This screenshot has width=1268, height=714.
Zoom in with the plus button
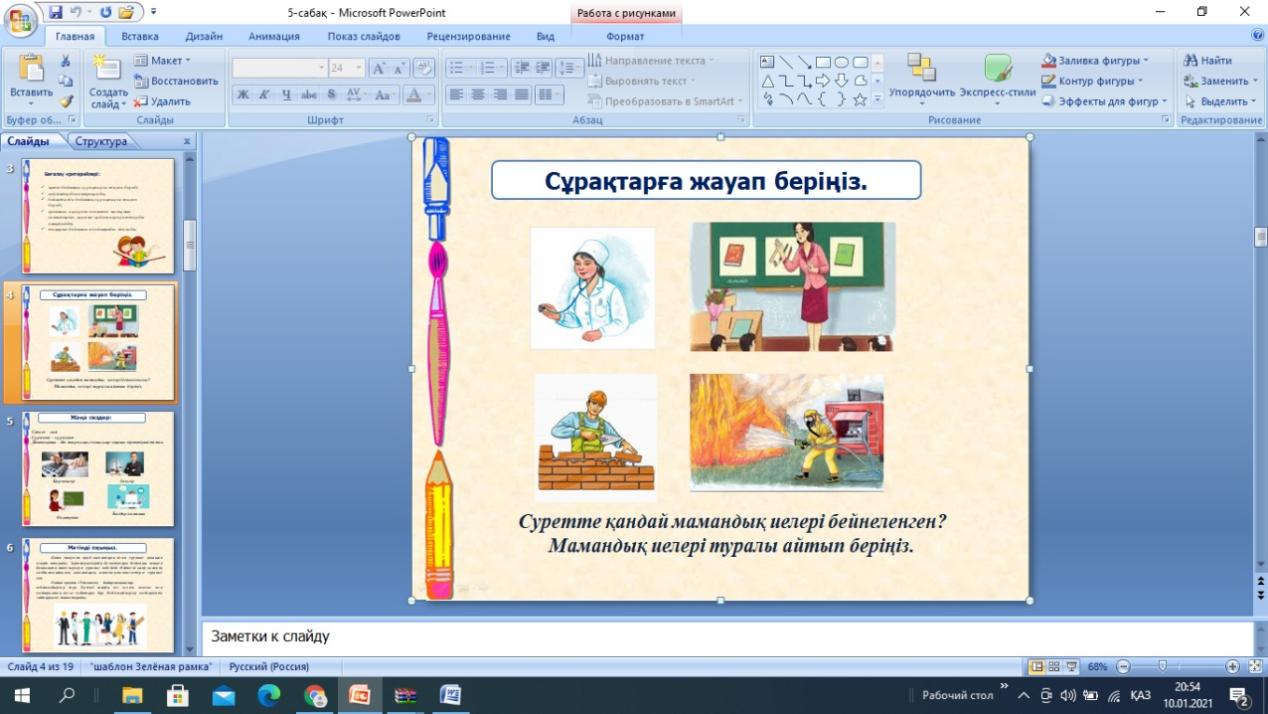(1232, 666)
